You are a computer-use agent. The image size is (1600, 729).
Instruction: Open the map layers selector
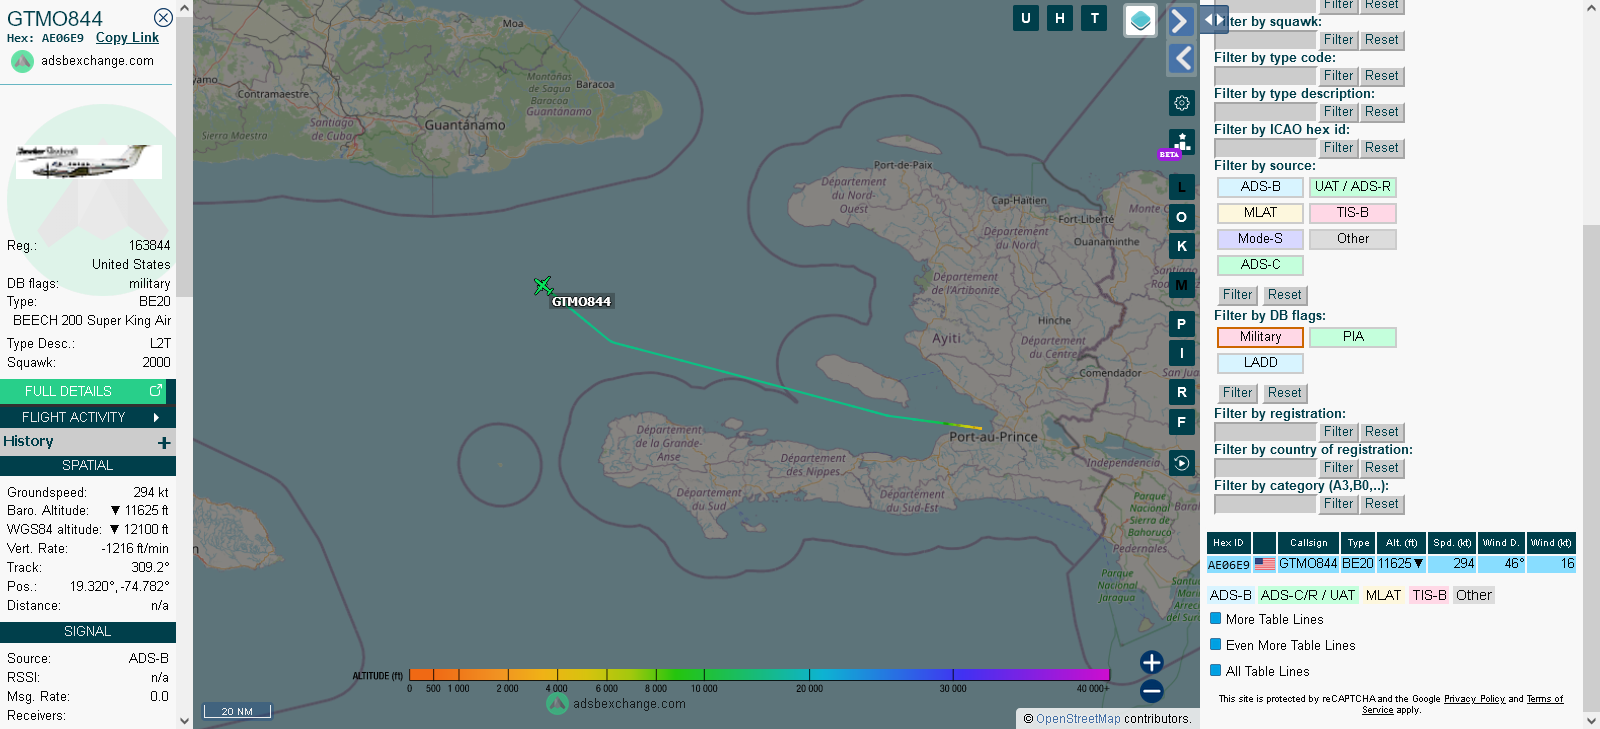tap(1141, 20)
